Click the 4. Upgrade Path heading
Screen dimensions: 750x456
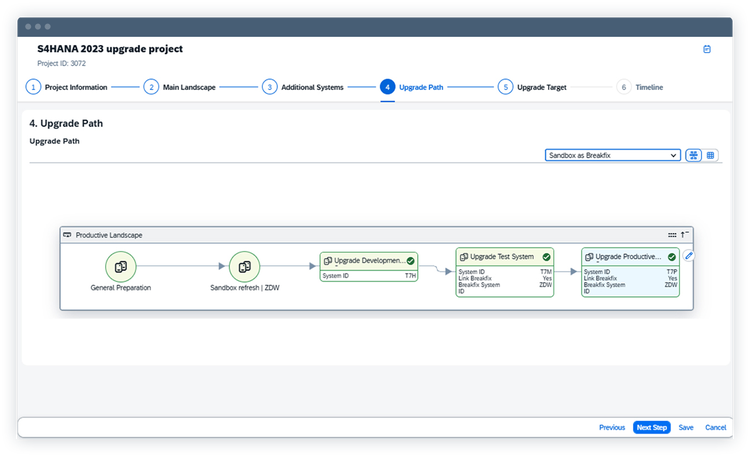(x=66, y=123)
